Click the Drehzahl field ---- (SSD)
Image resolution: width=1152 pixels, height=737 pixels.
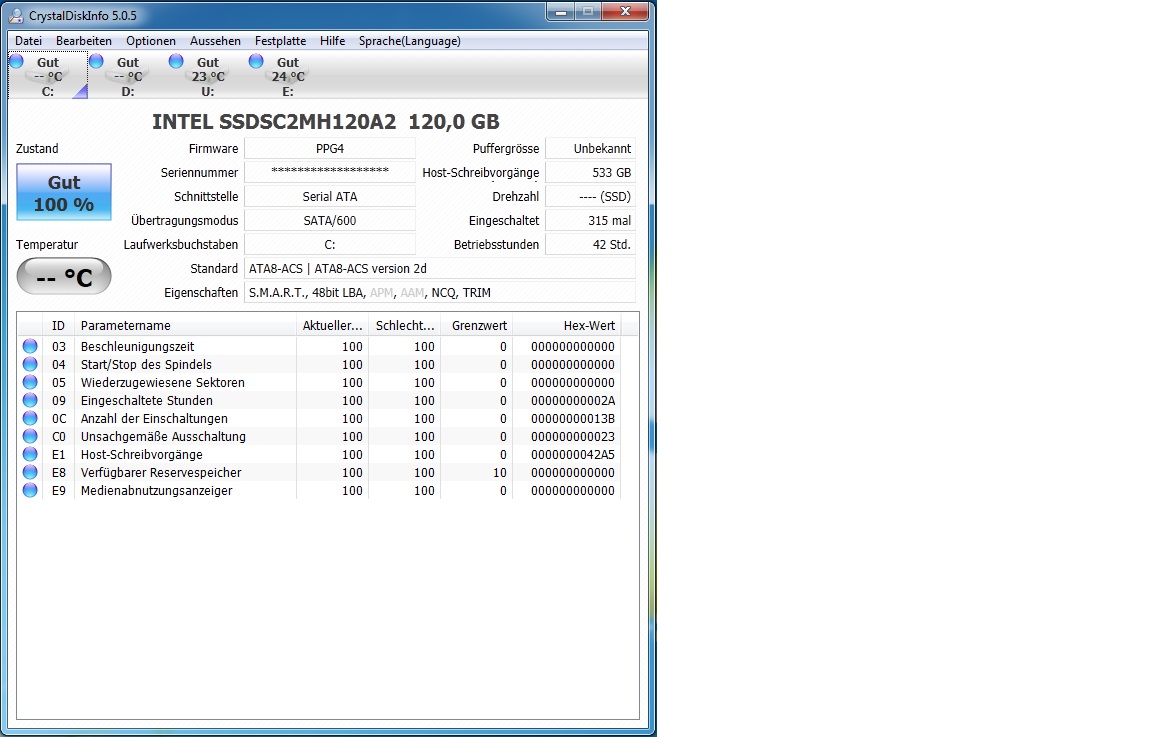point(591,196)
